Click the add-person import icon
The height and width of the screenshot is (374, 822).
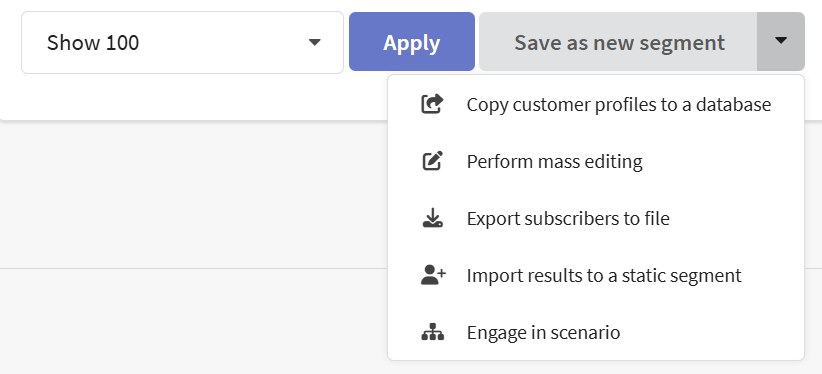[433, 275]
